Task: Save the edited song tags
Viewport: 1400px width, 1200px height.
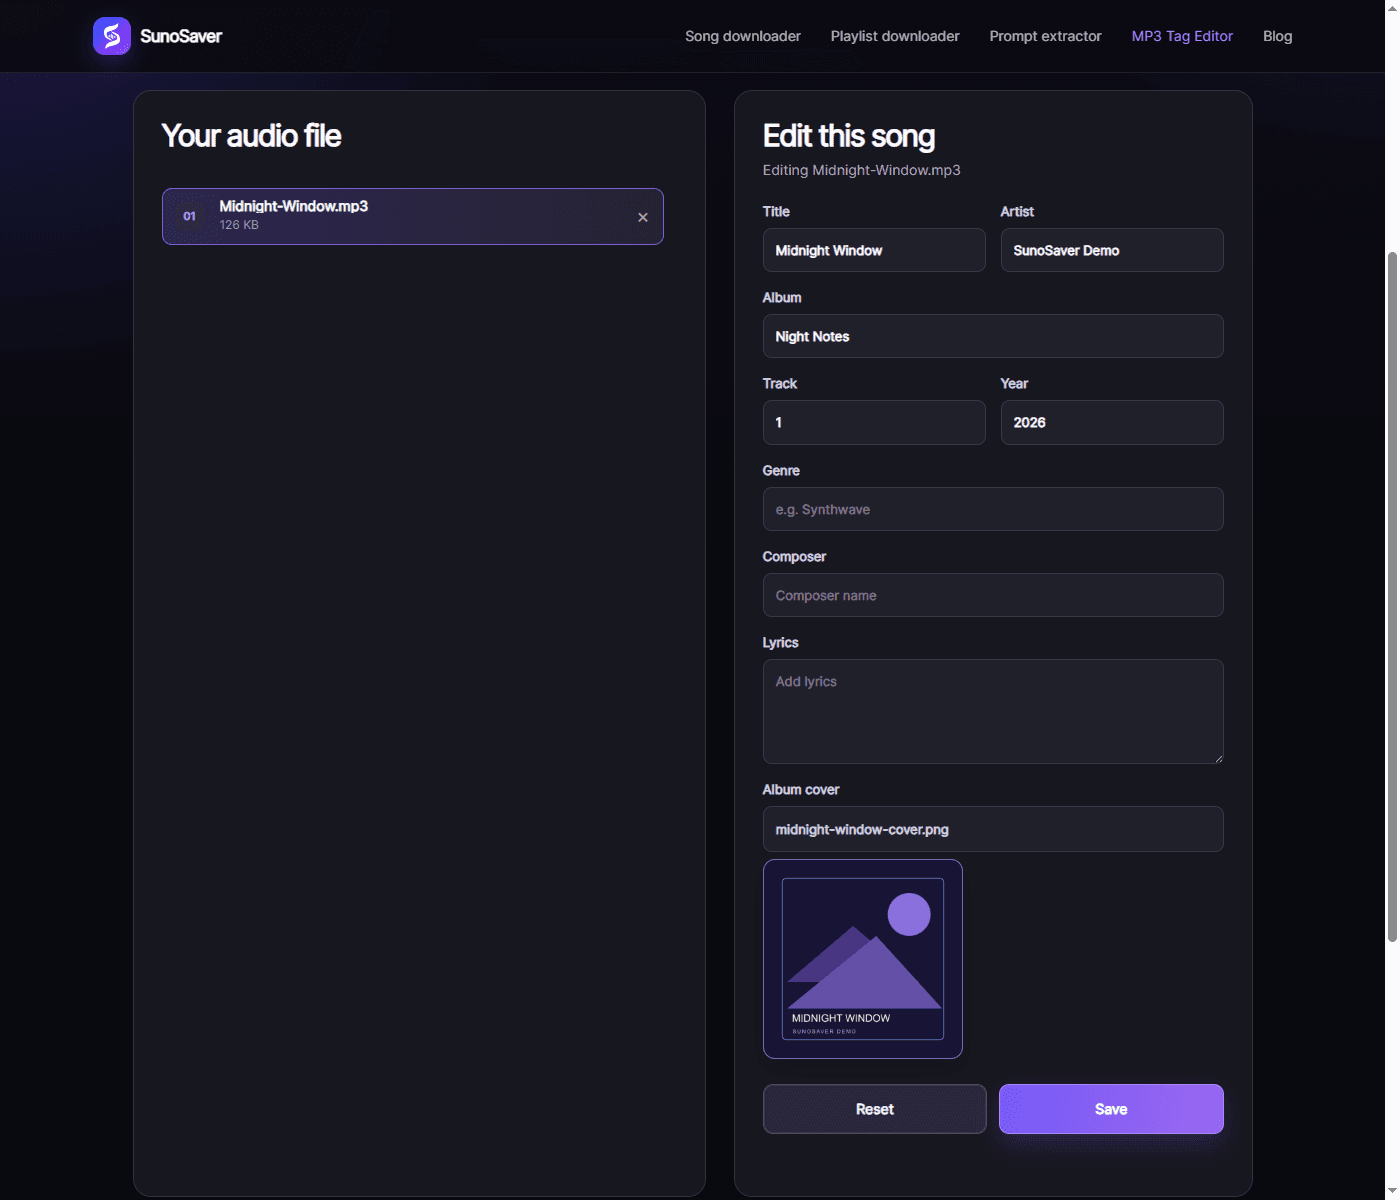Action: 1111,1109
